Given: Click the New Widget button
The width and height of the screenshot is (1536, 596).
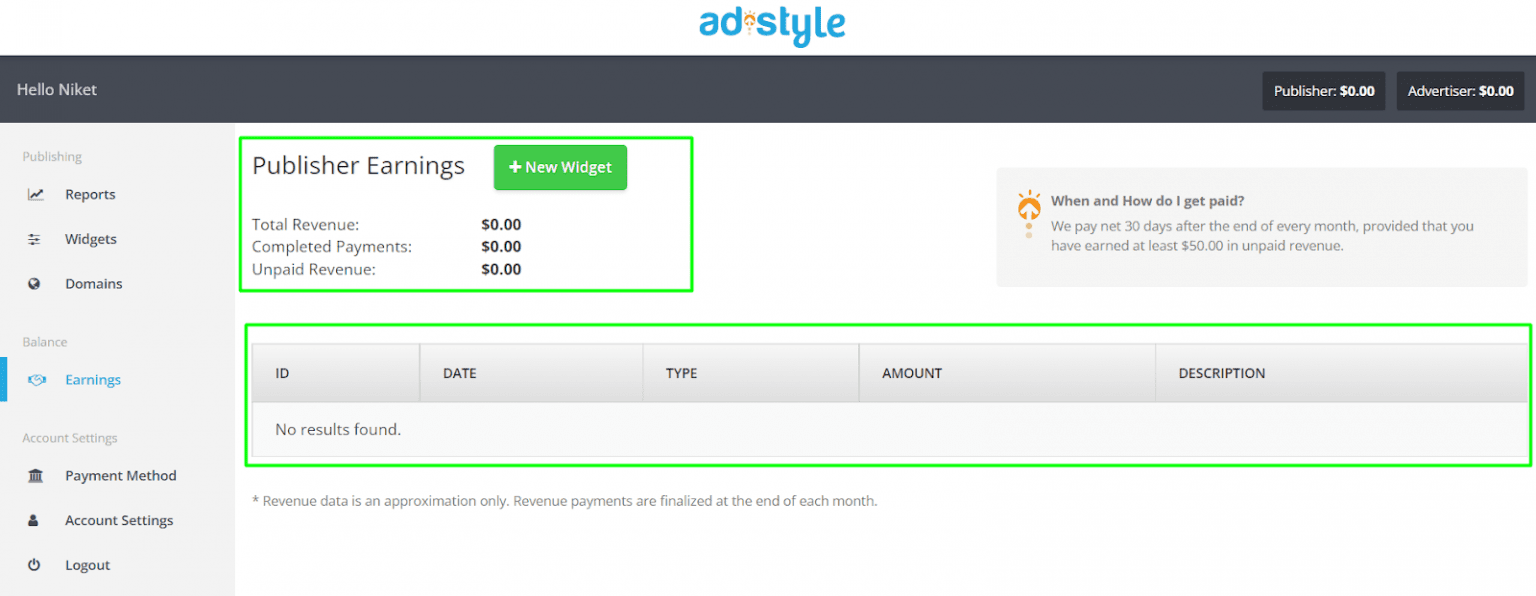Looking at the screenshot, I should pyautogui.click(x=560, y=167).
